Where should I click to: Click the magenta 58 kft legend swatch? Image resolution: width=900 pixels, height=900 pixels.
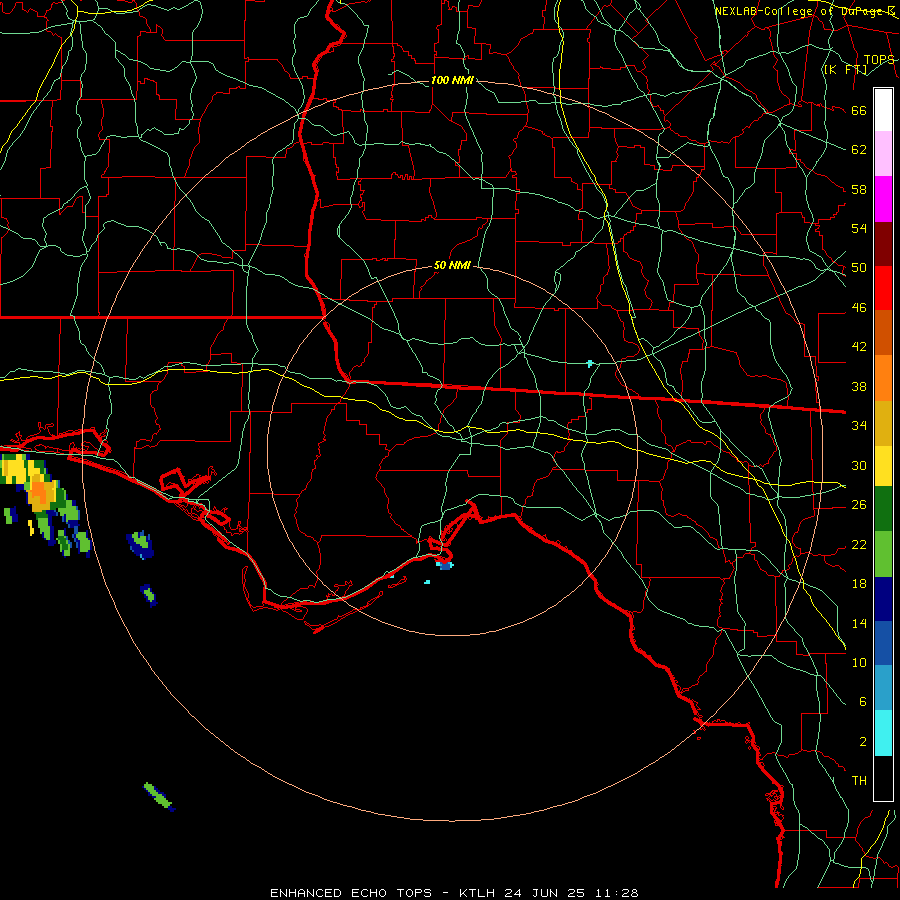pos(883,199)
